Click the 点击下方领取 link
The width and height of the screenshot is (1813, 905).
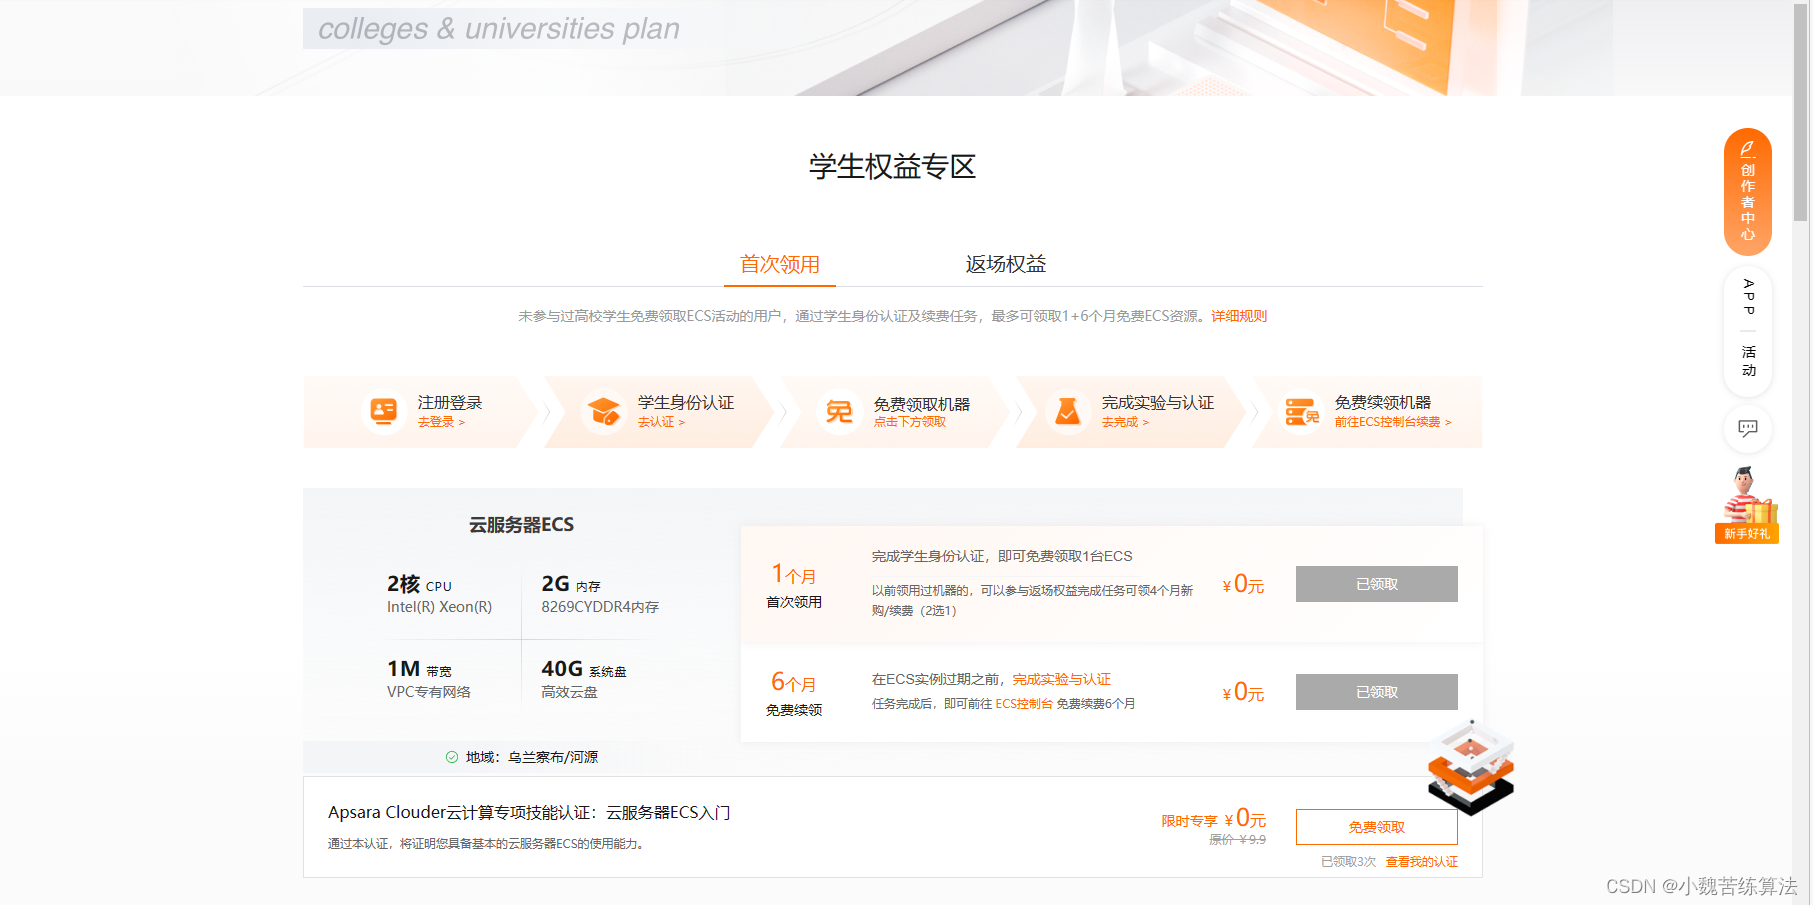point(910,422)
